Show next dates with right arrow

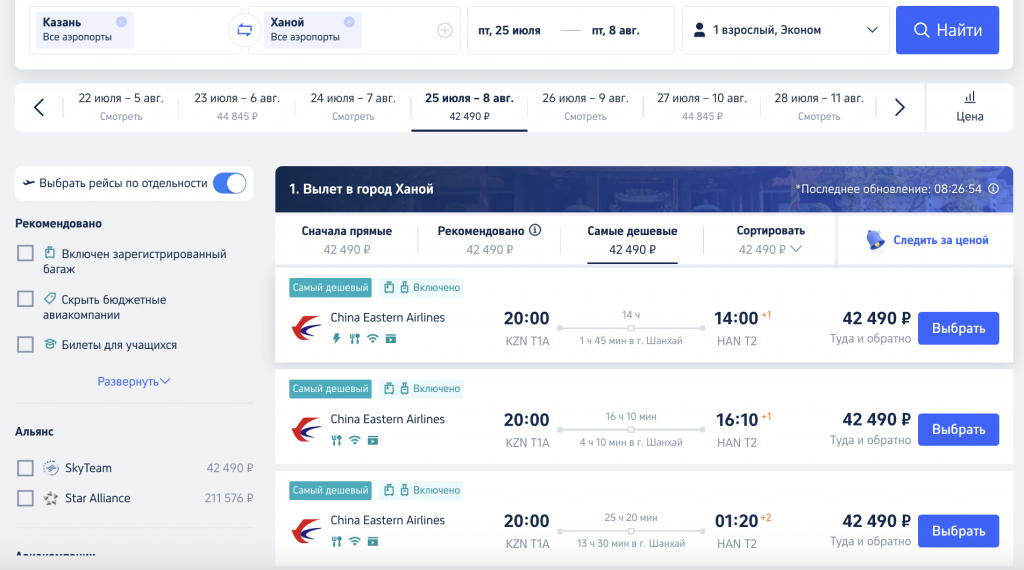tap(899, 107)
